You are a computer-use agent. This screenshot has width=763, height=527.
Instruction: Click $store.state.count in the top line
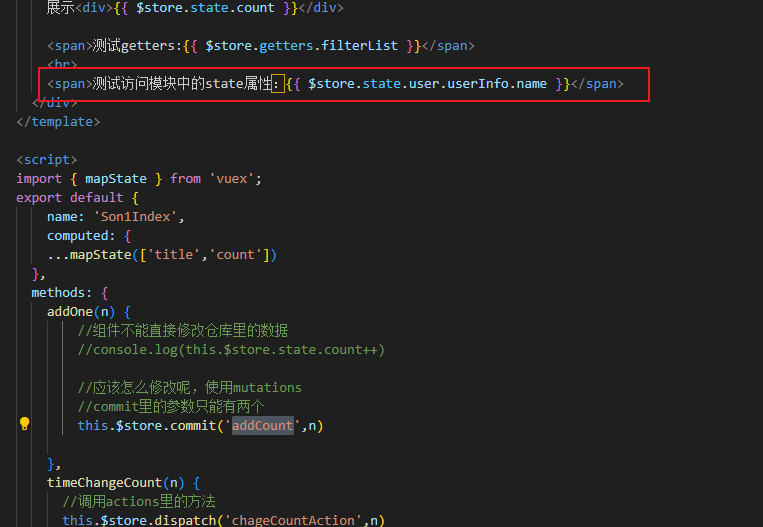click(x=205, y=8)
